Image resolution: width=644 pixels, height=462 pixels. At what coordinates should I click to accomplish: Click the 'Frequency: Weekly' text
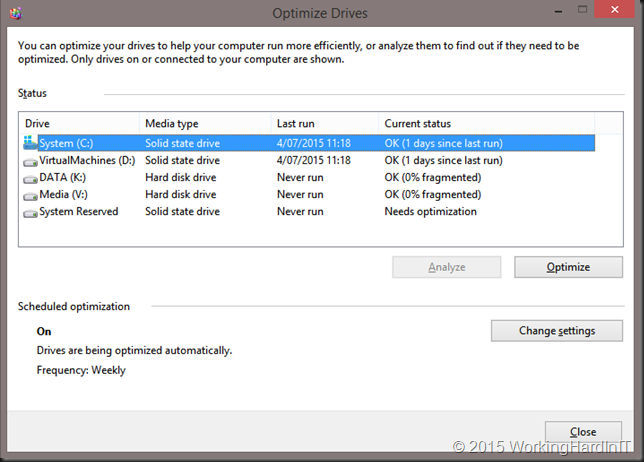coord(81,370)
